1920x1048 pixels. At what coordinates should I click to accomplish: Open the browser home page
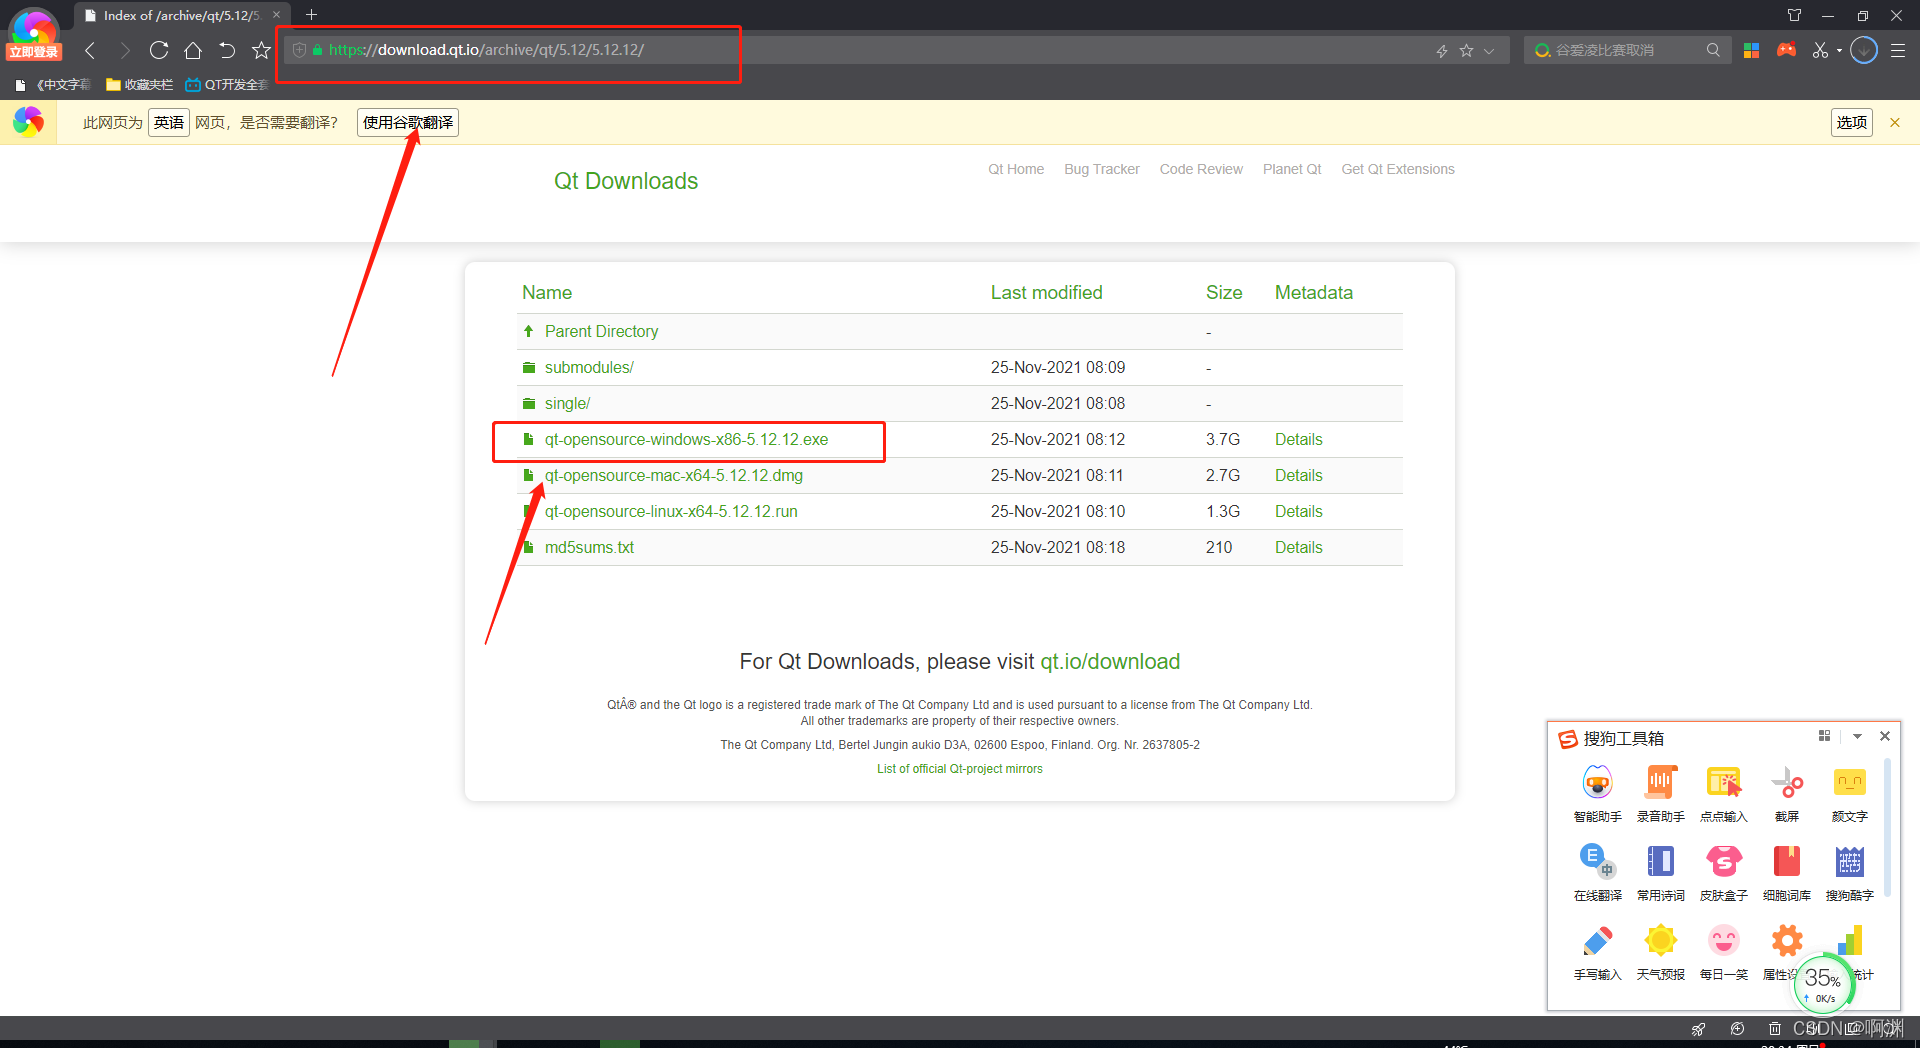(x=193, y=50)
